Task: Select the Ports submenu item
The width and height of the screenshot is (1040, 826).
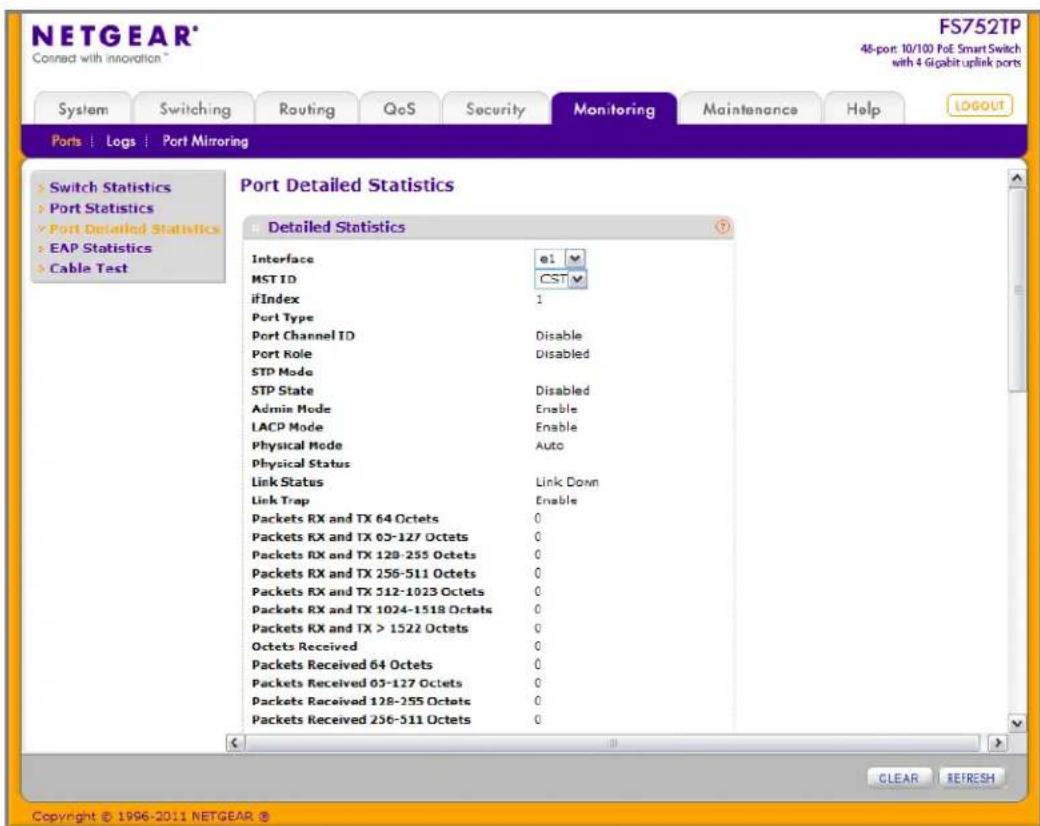Action: pos(66,141)
